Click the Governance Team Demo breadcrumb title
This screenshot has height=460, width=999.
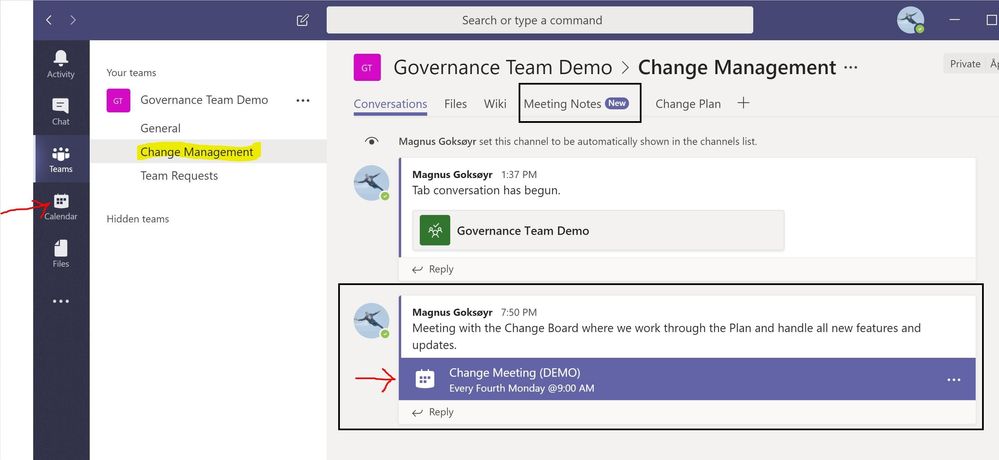coord(503,68)
